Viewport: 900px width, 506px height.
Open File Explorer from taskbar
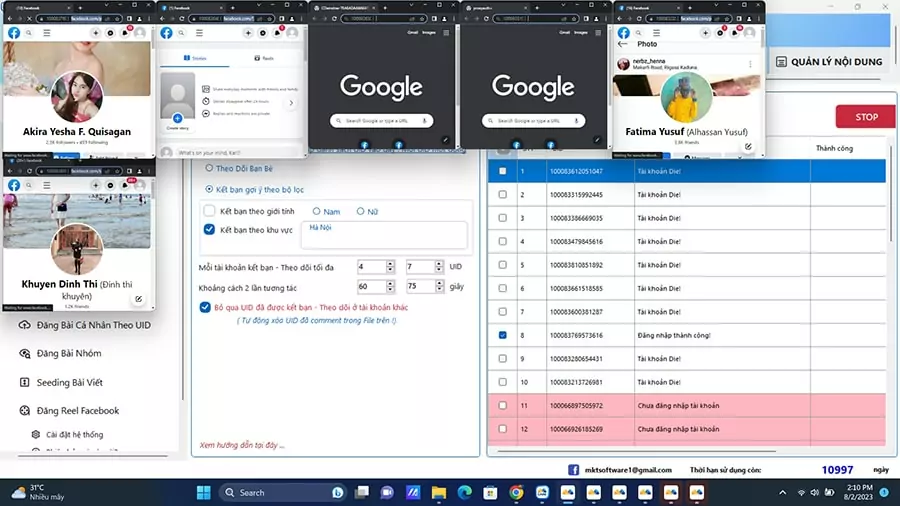[x=439, y=492]
